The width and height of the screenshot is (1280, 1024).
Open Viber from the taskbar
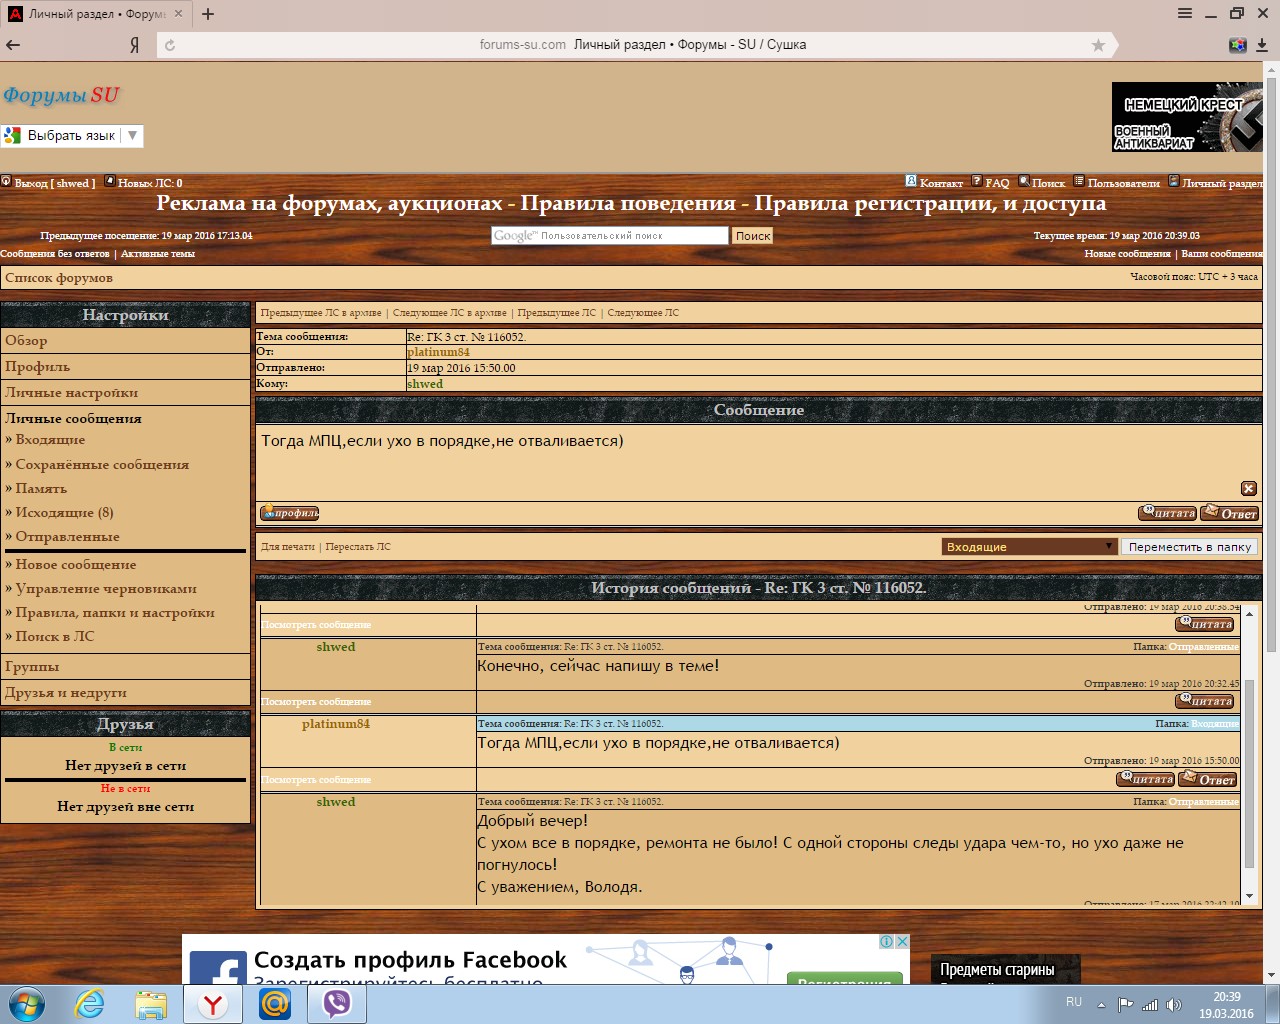(x=337, y=1003)
